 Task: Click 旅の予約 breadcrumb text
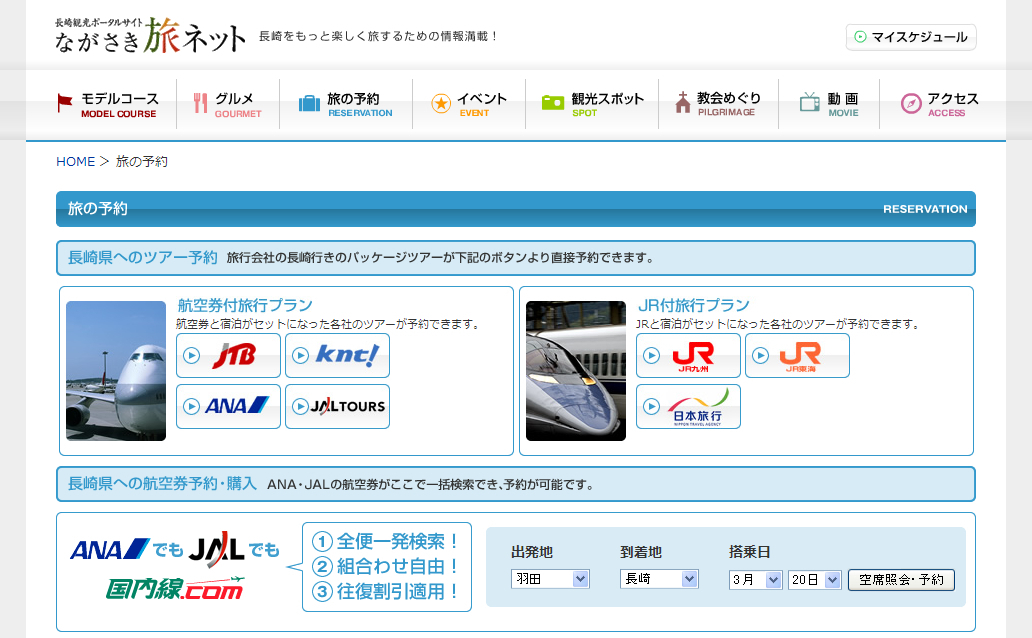click(142, 161)
